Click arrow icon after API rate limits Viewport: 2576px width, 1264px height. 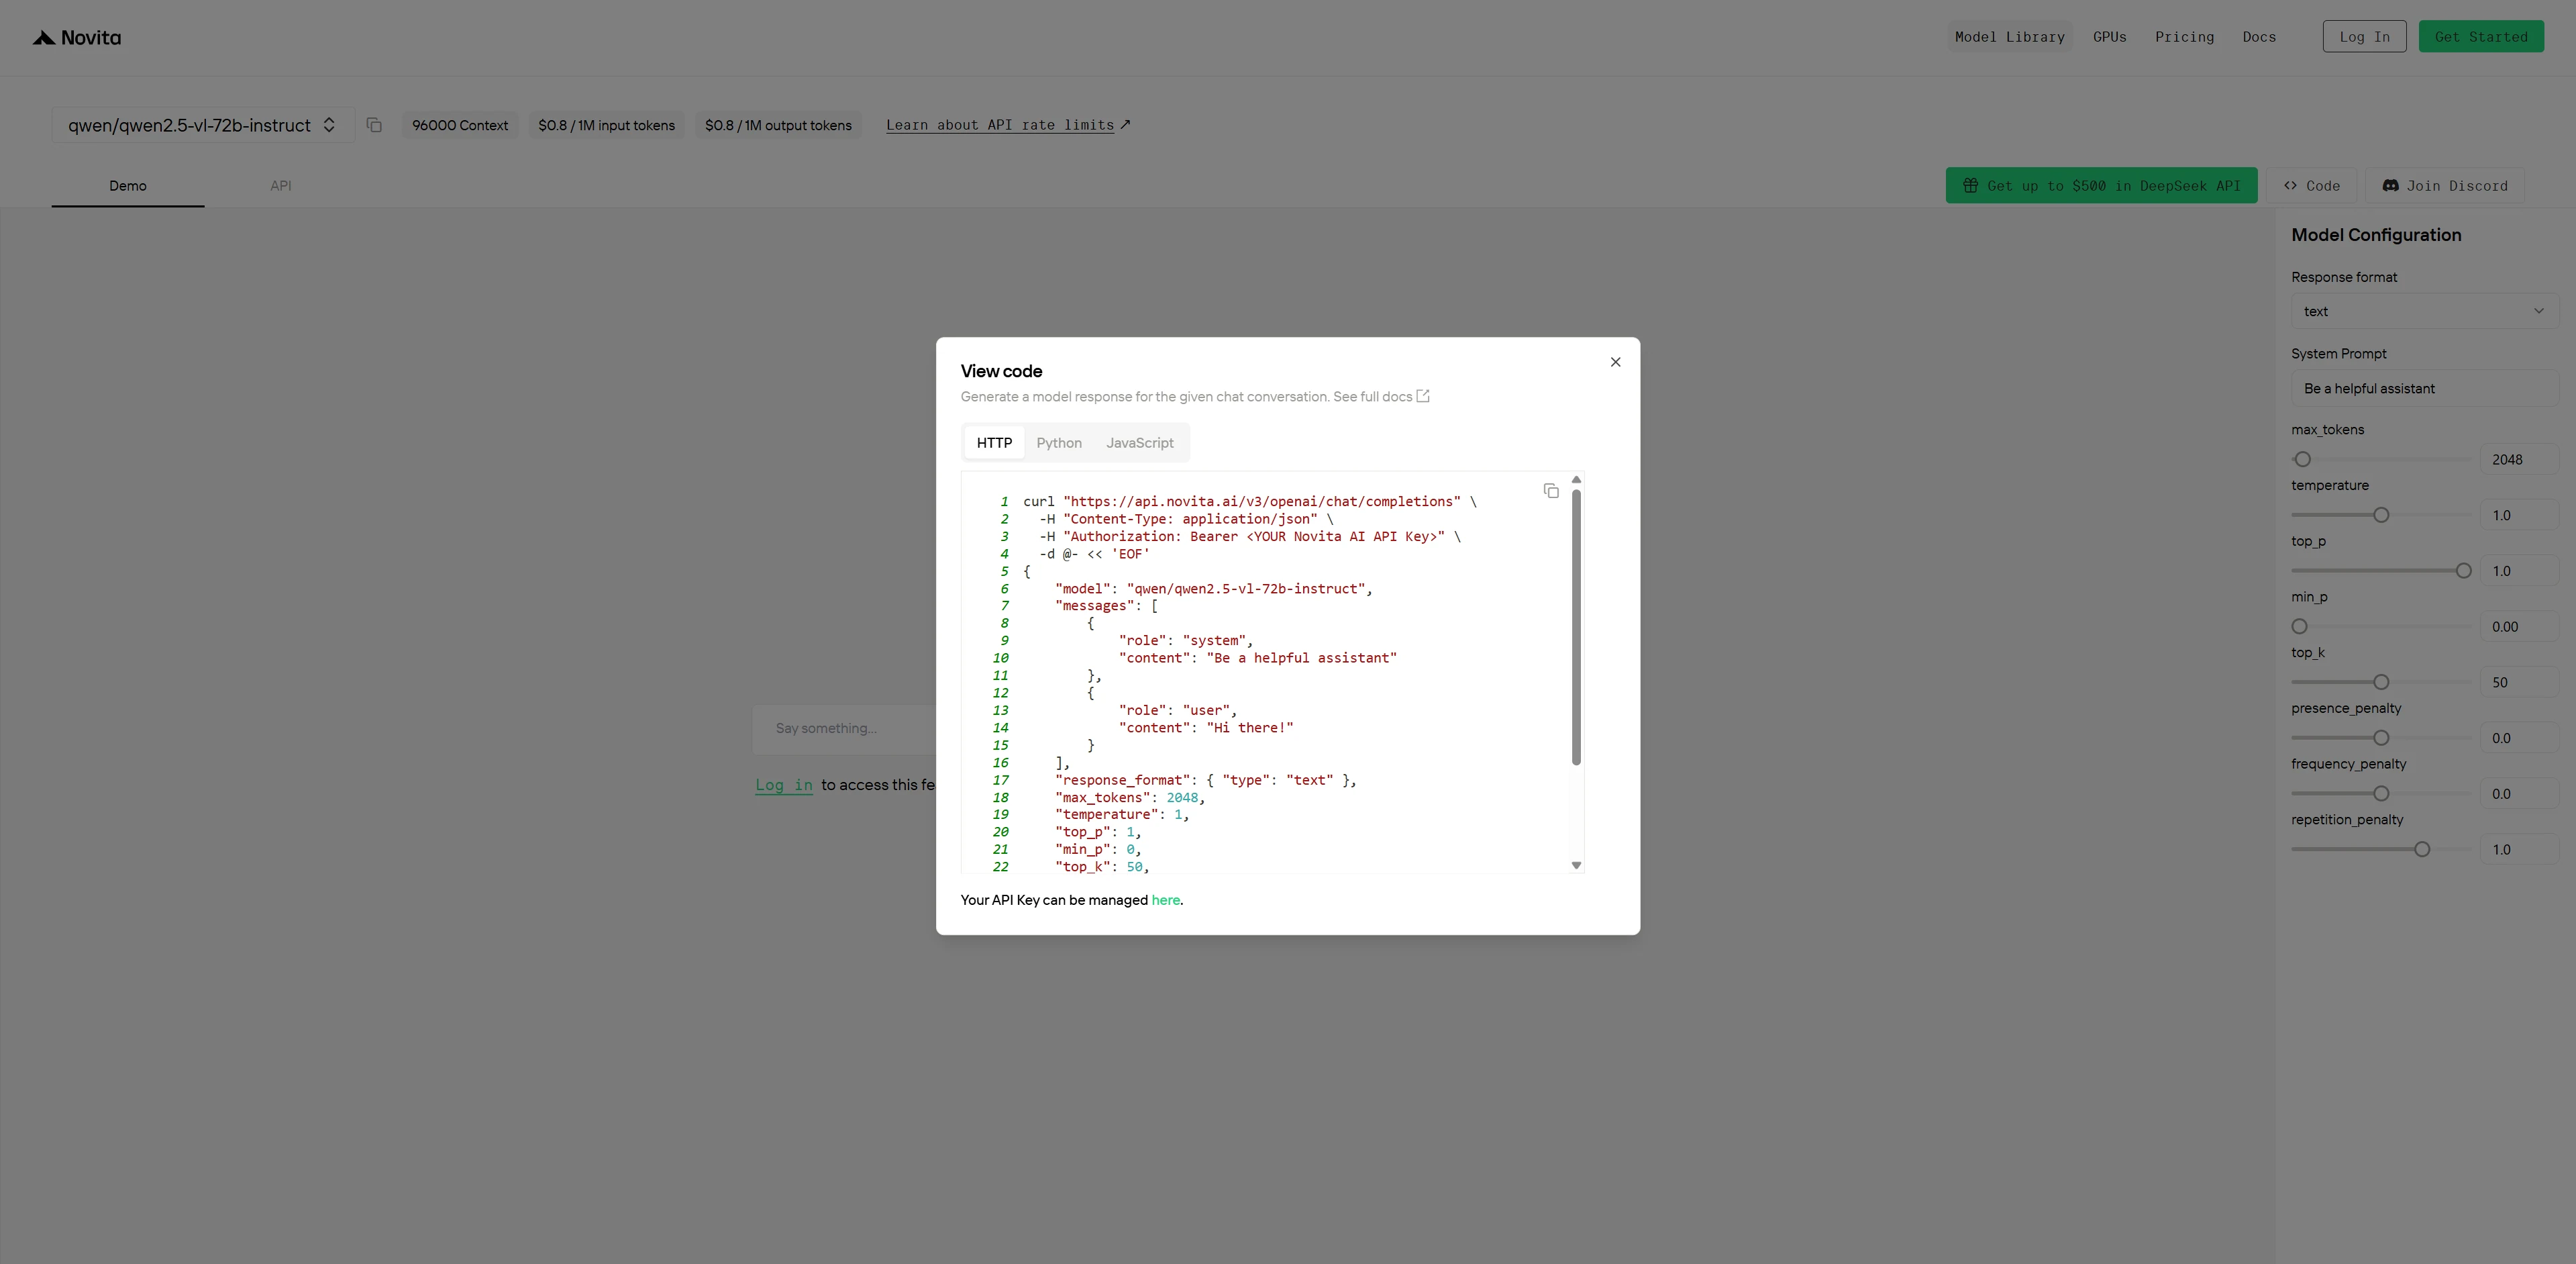click(x=1125, y=124)
